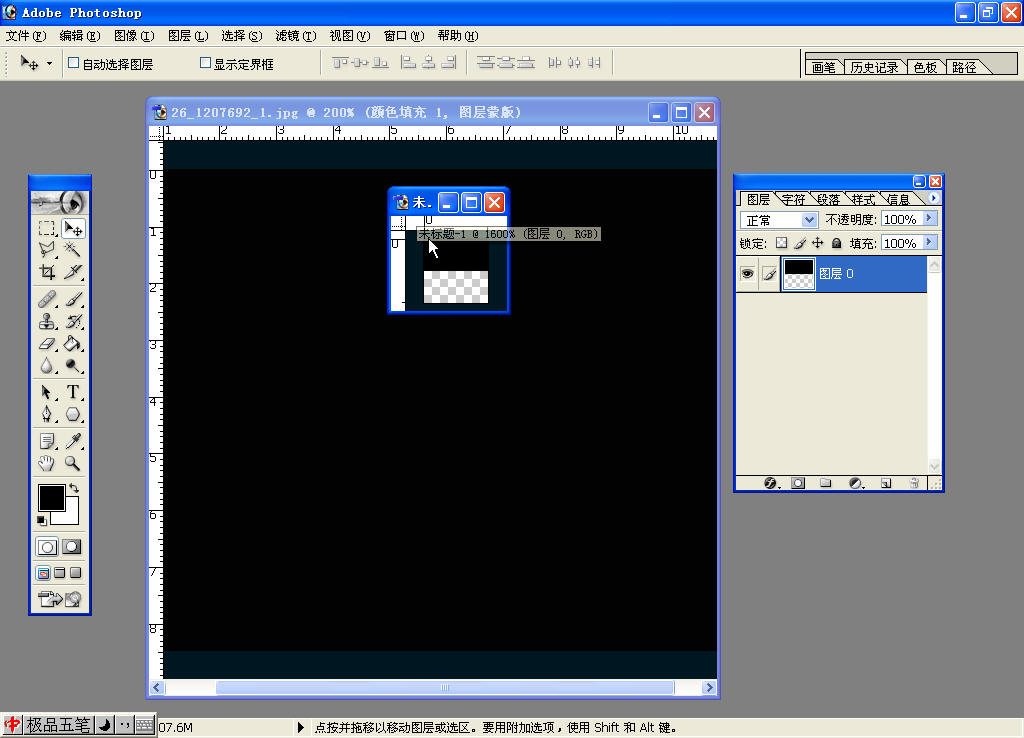Switch to 历史记录 tab in palette well

click(874, 67)
